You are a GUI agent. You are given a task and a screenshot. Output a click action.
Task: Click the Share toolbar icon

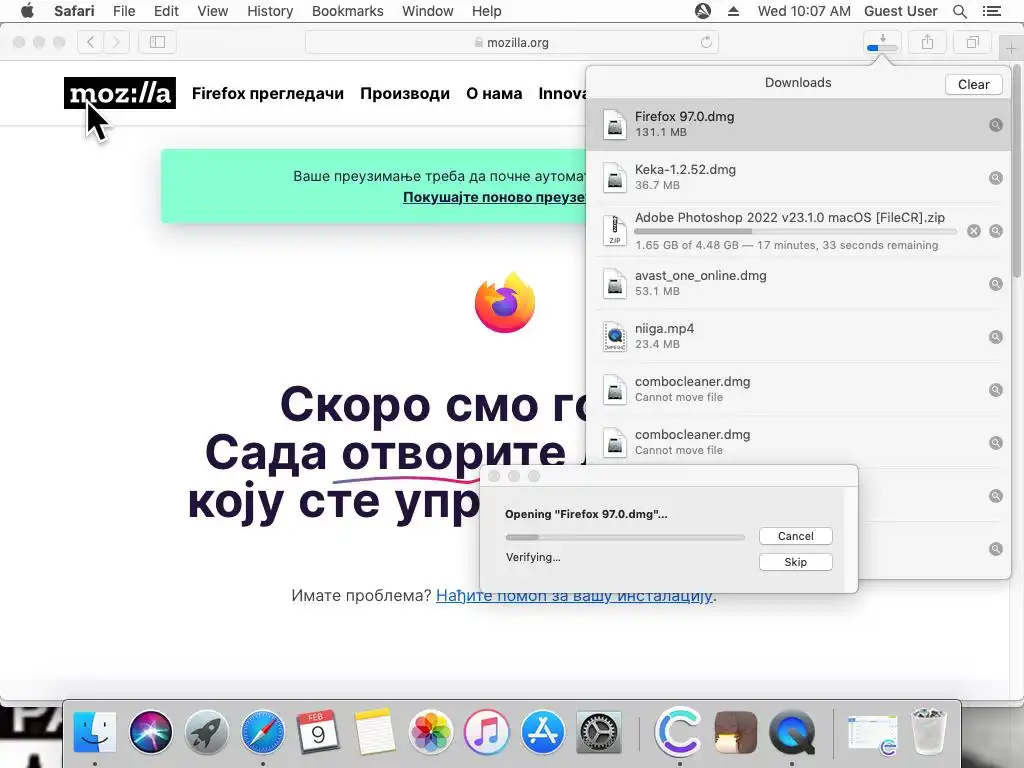[x=927, y=42]
